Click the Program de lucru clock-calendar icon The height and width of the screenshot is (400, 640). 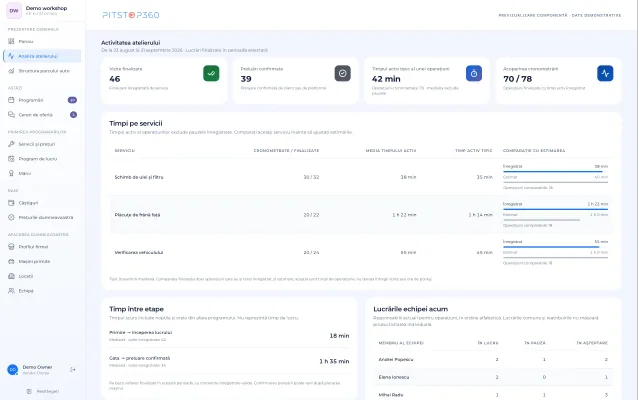point(11,159)
